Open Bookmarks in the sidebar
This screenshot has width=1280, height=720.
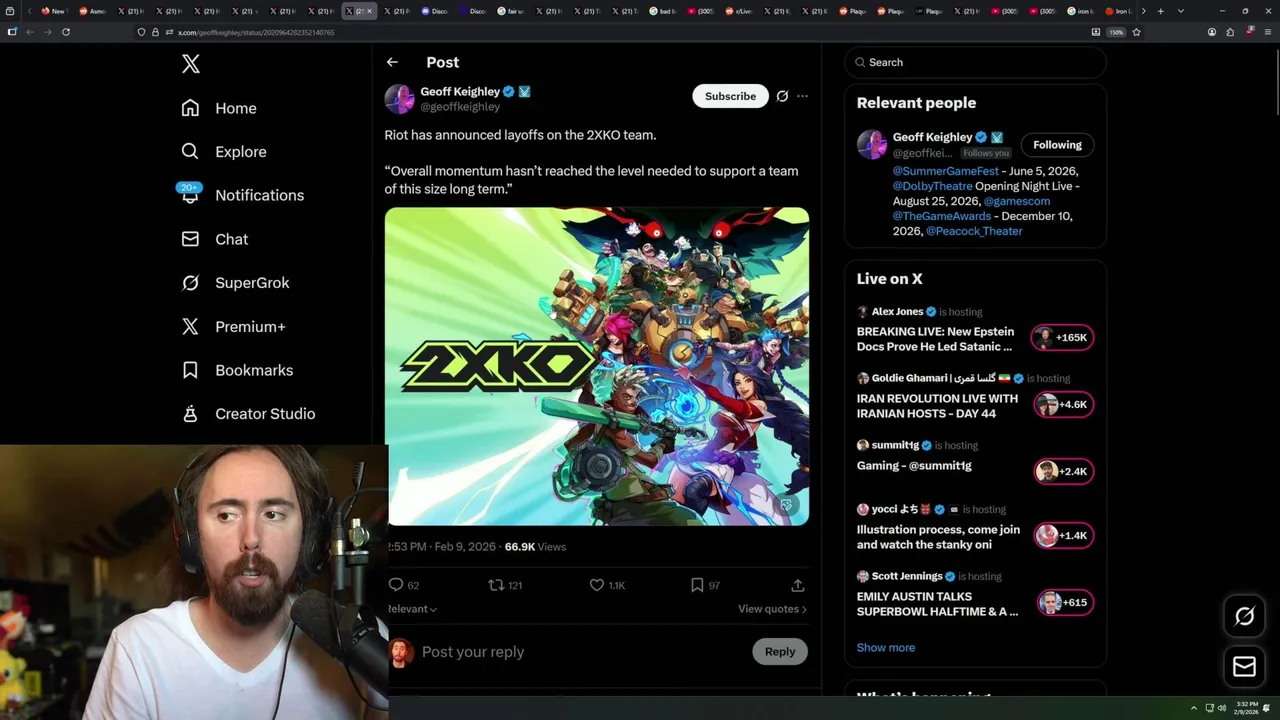[x=237, y=370]
